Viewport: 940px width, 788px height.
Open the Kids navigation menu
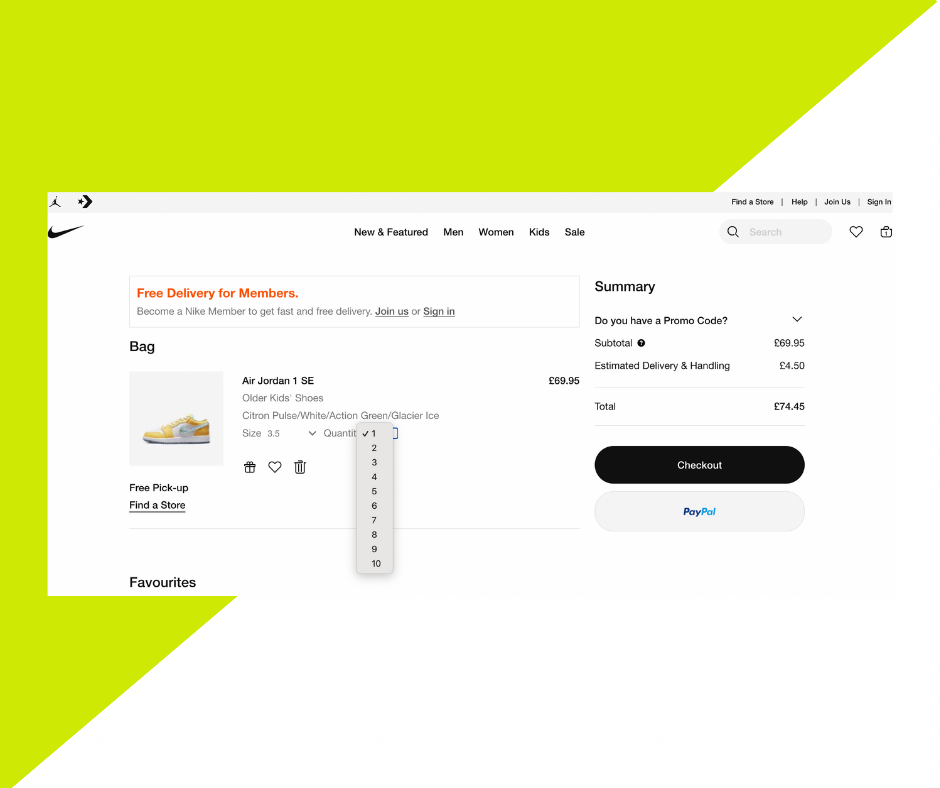click(539, 232)
